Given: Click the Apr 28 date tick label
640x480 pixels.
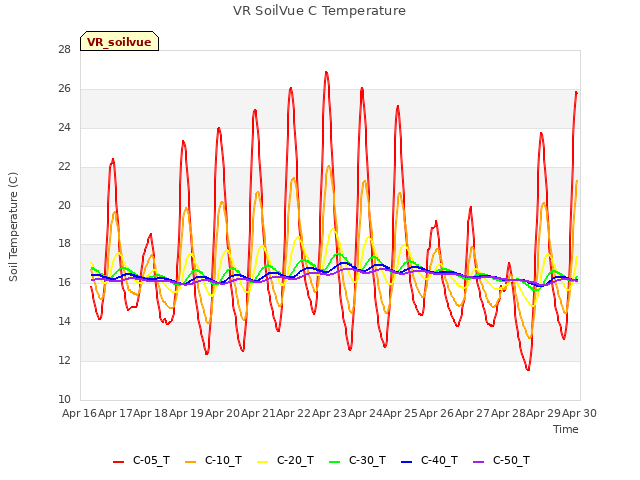Looking at the screenshot, I should pos(508,413).
